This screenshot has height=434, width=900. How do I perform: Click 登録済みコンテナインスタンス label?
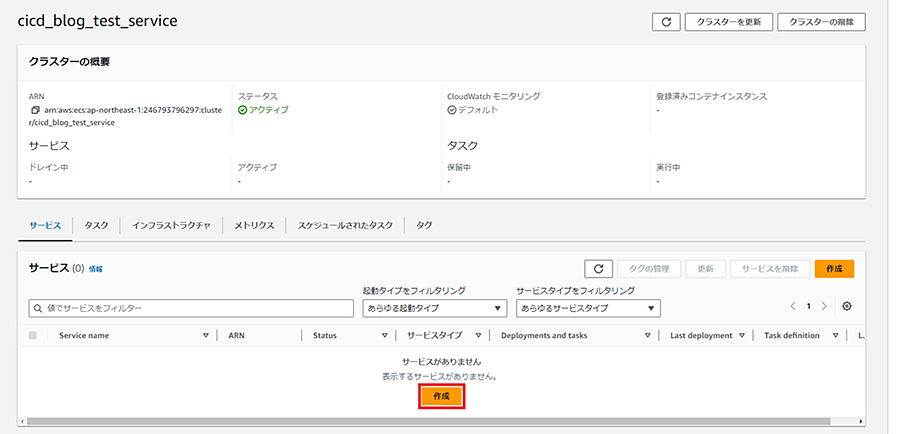click(x=712, y=96)
